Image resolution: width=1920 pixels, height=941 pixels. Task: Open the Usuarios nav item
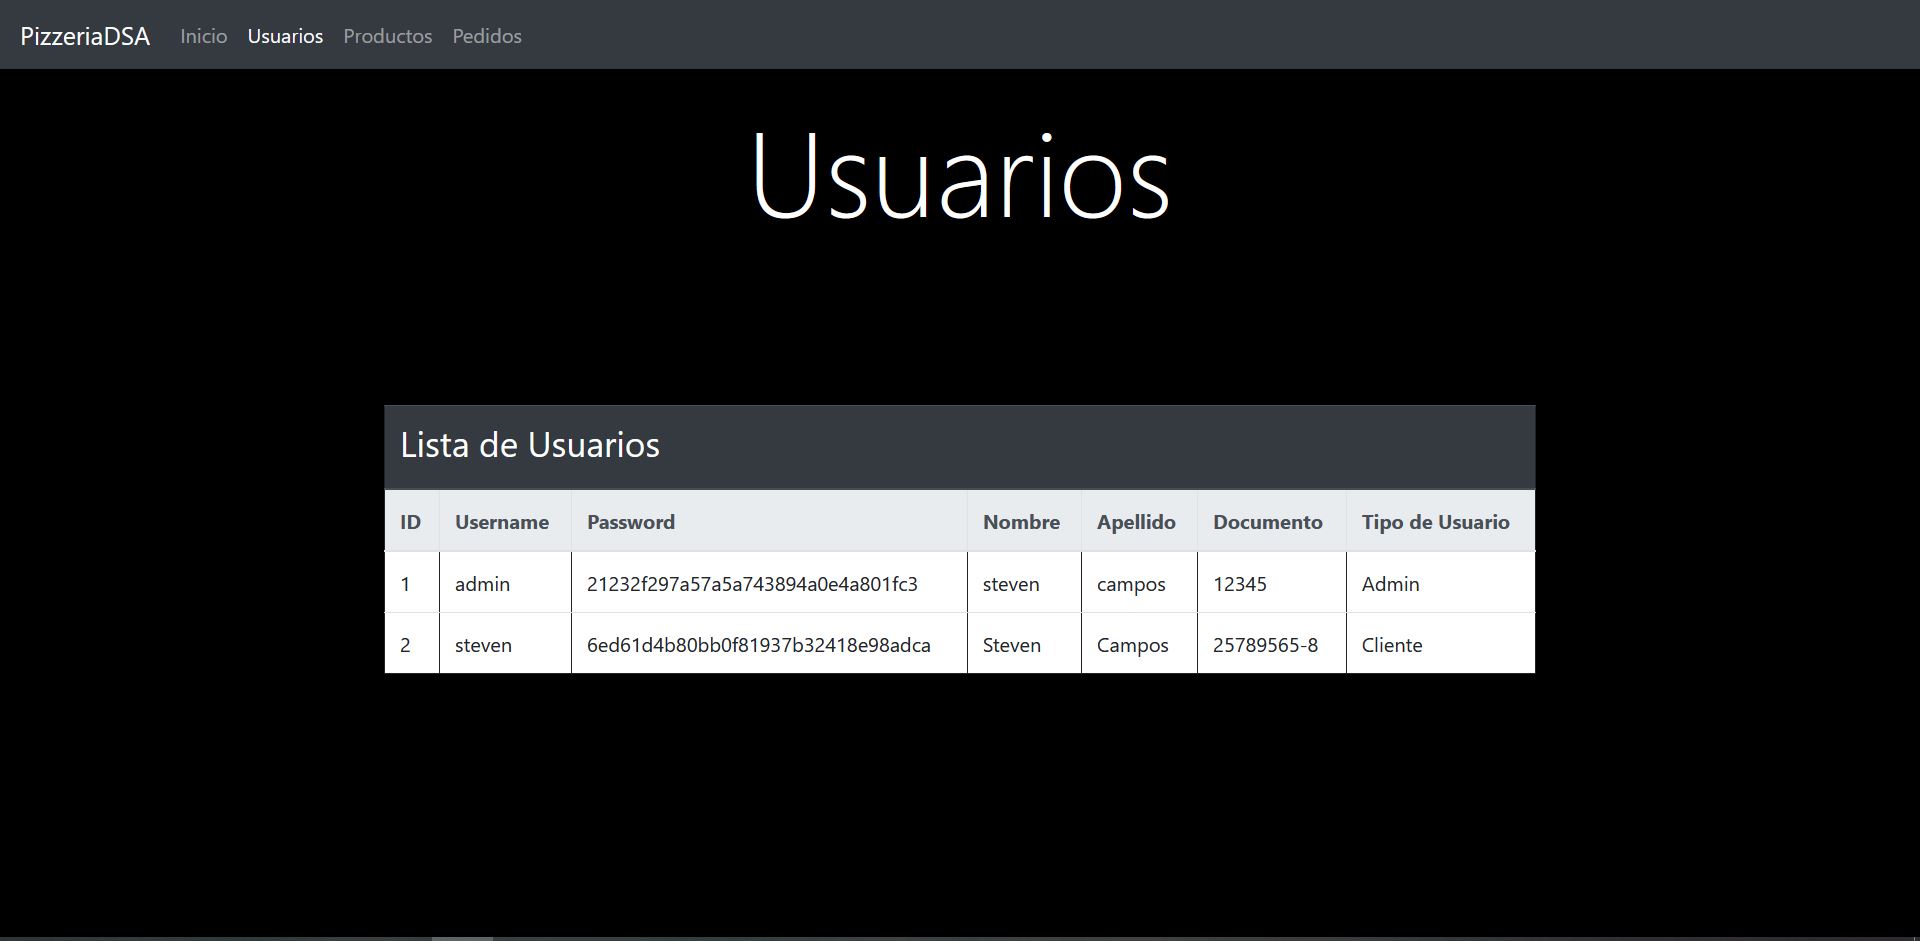(x=285, y=36)
